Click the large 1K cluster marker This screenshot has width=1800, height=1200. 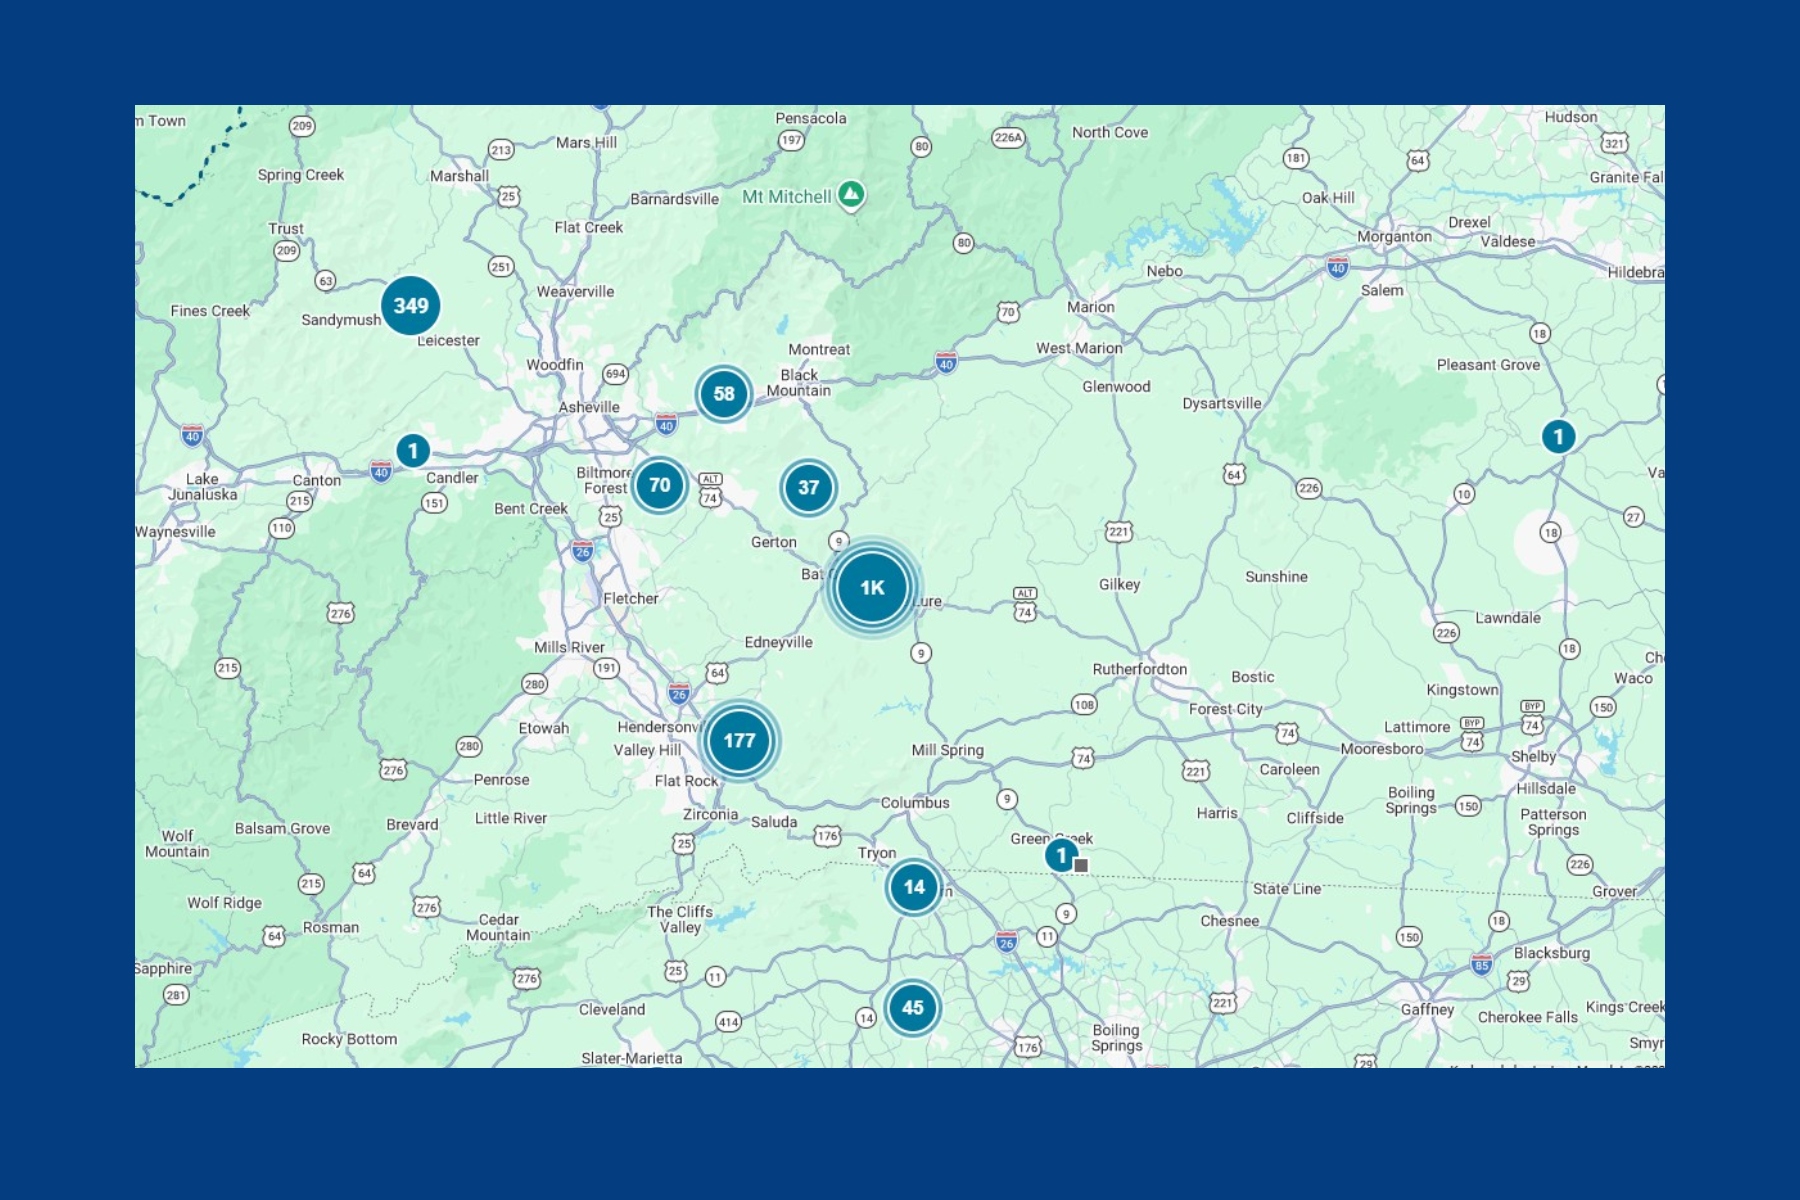[x=872, y=588]
